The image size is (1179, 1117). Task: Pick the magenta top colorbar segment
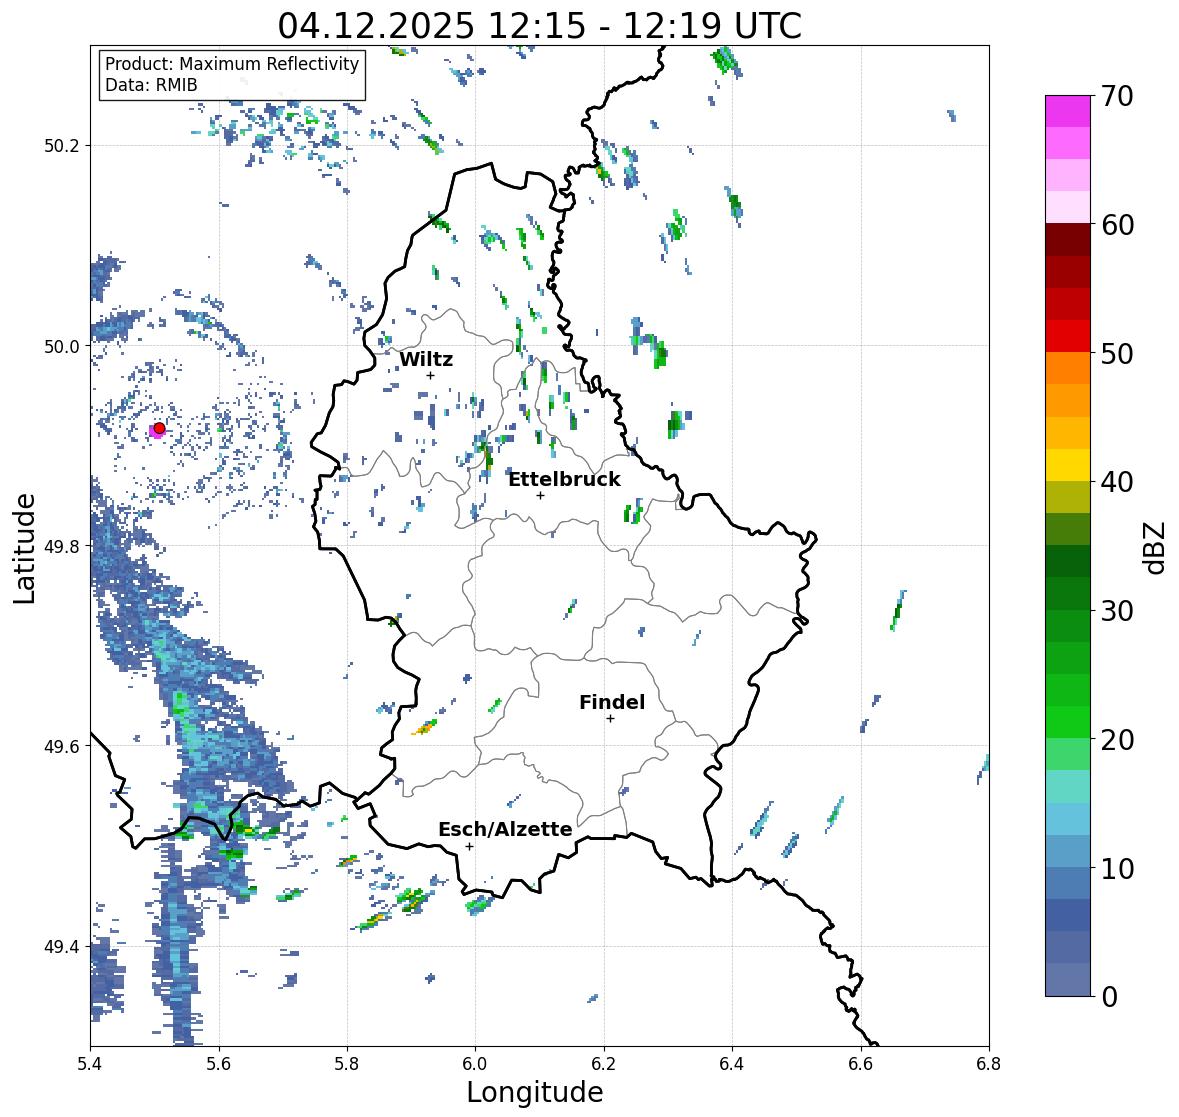point(1068,111)
